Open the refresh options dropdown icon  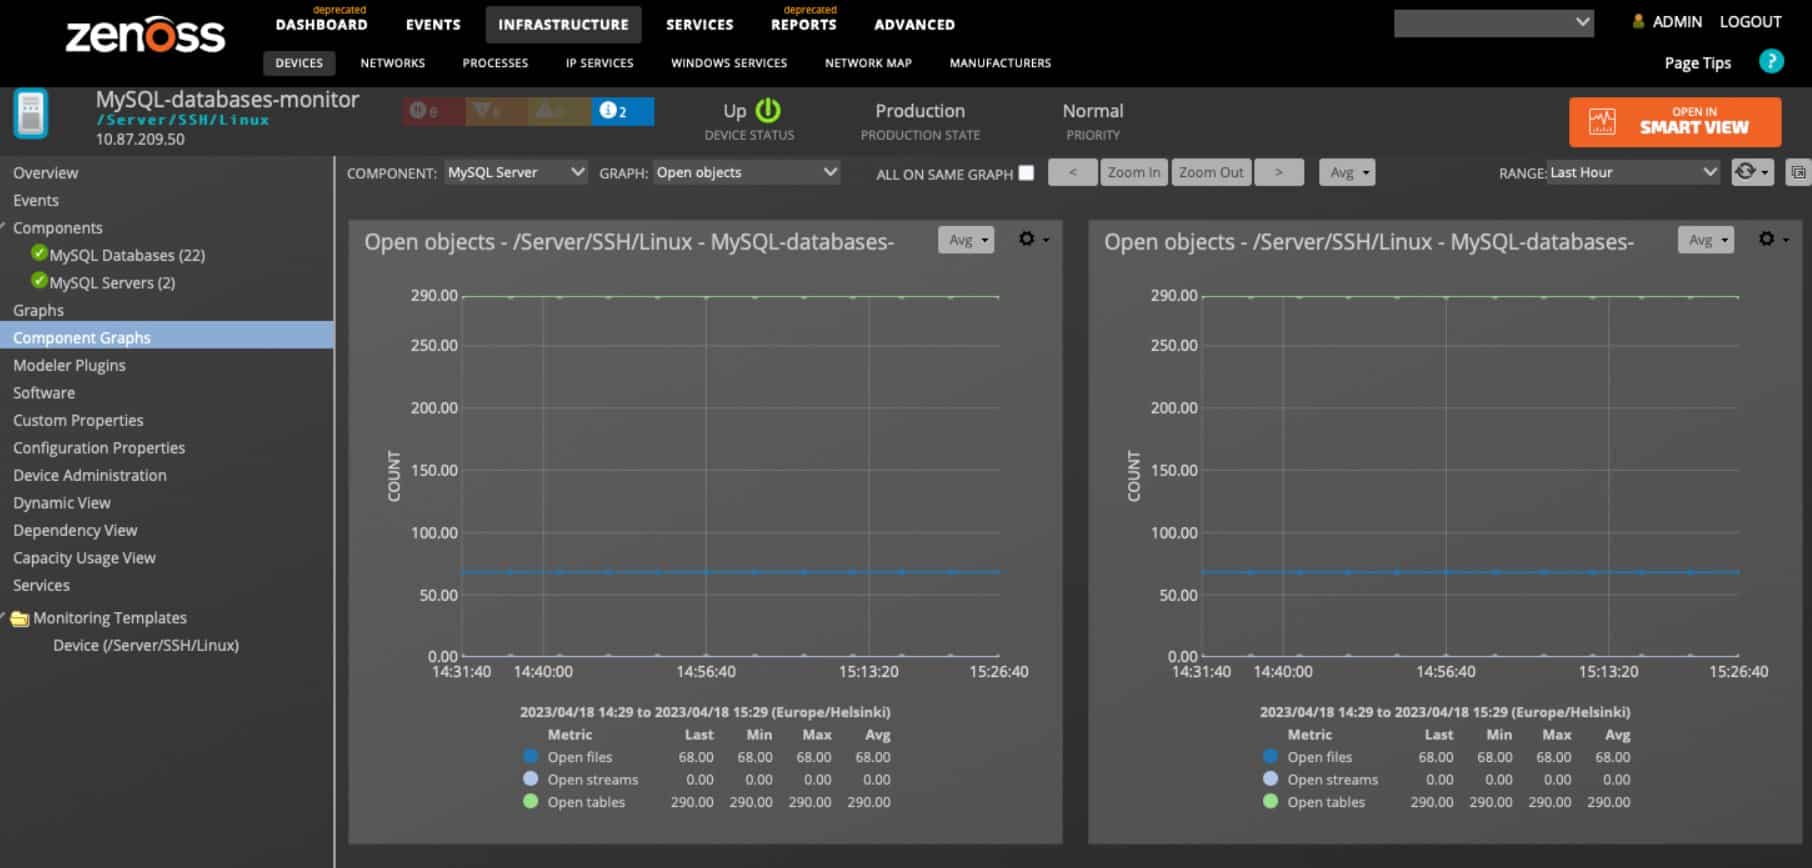[1752, 172]
